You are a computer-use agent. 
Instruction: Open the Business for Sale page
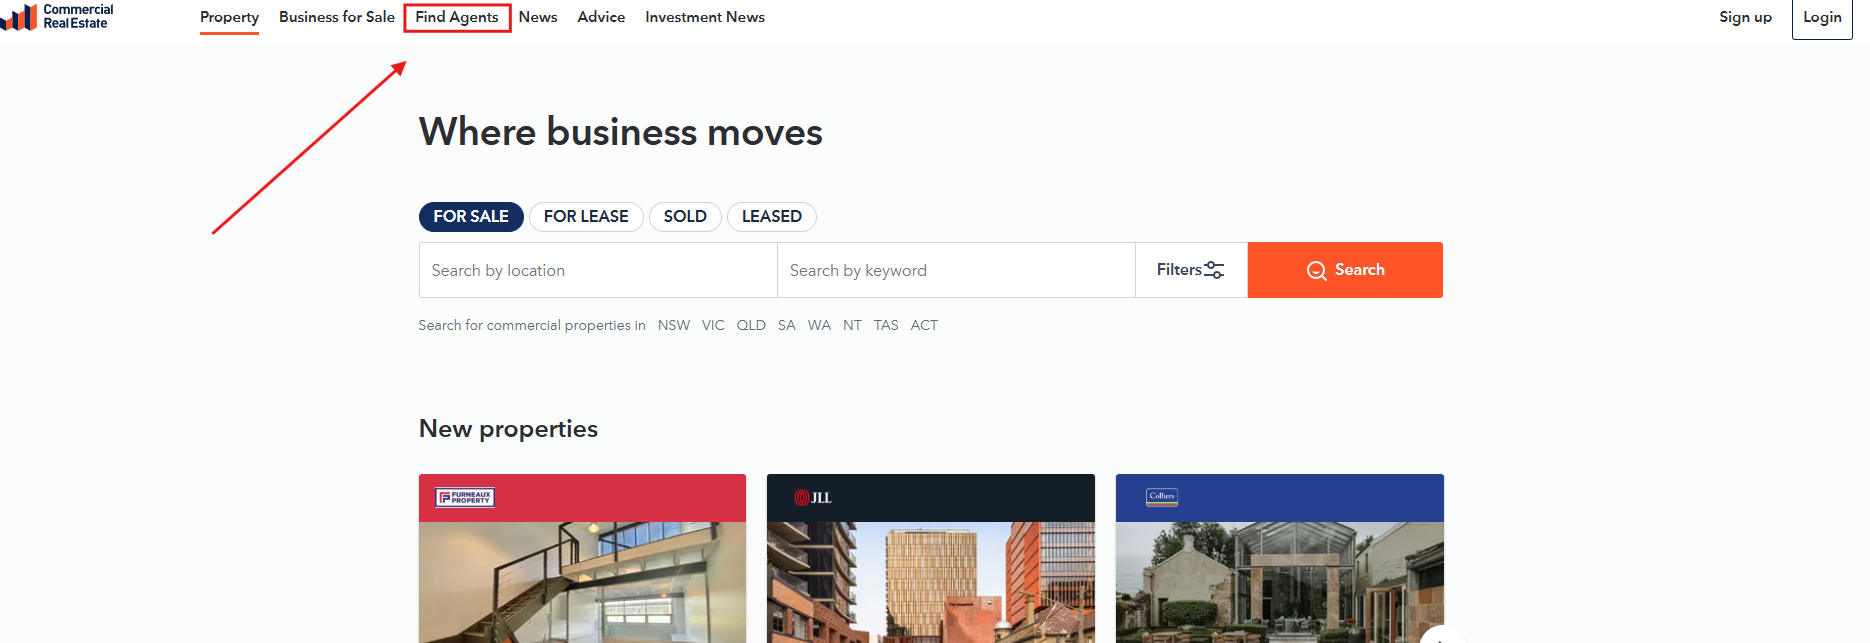click(337, 18)
